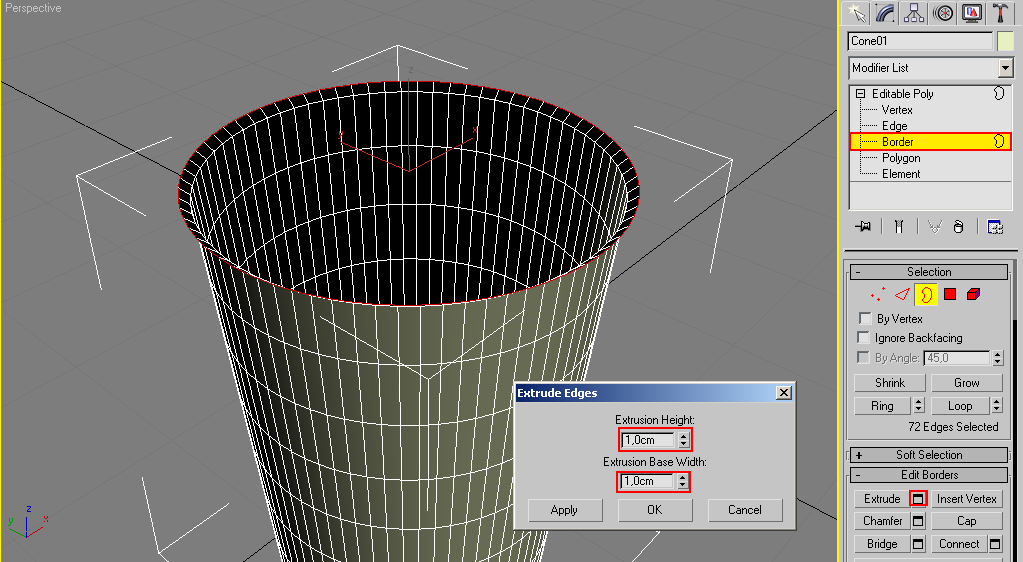Select Element in the modifier stack
Image resolution: width=1023 pixels, height=562 pixels.
pyautogui.click(x=901, y=174)
